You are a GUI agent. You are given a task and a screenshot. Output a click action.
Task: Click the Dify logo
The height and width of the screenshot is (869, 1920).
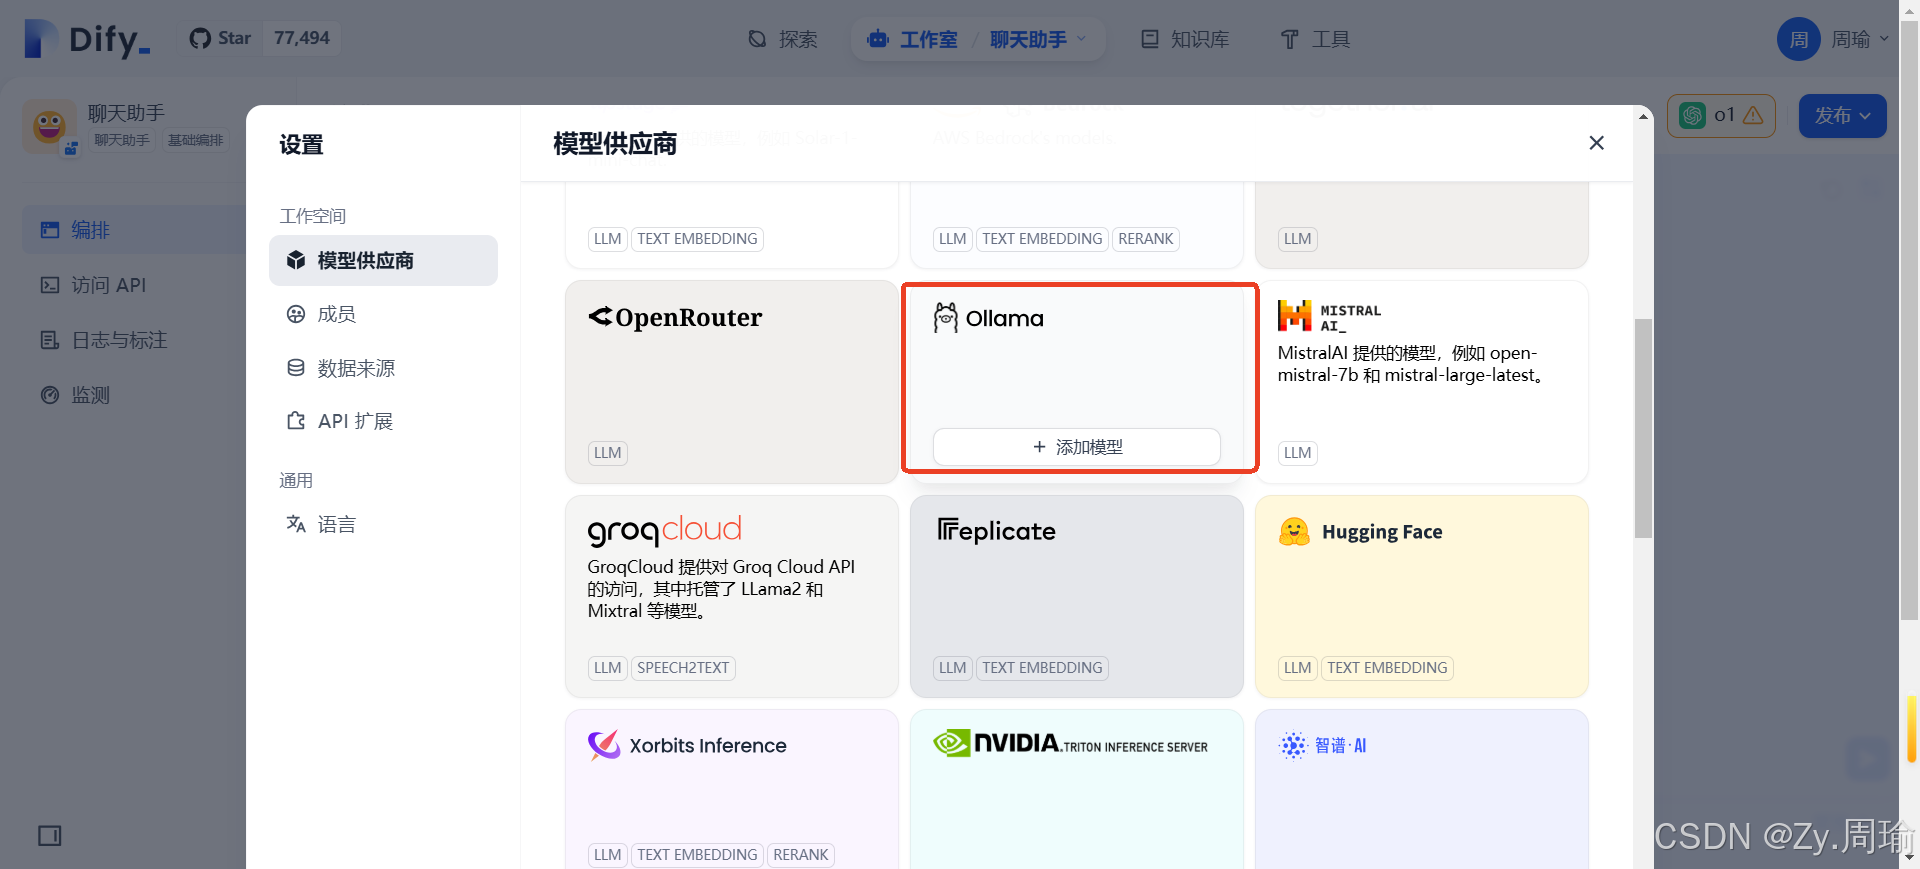87,39
